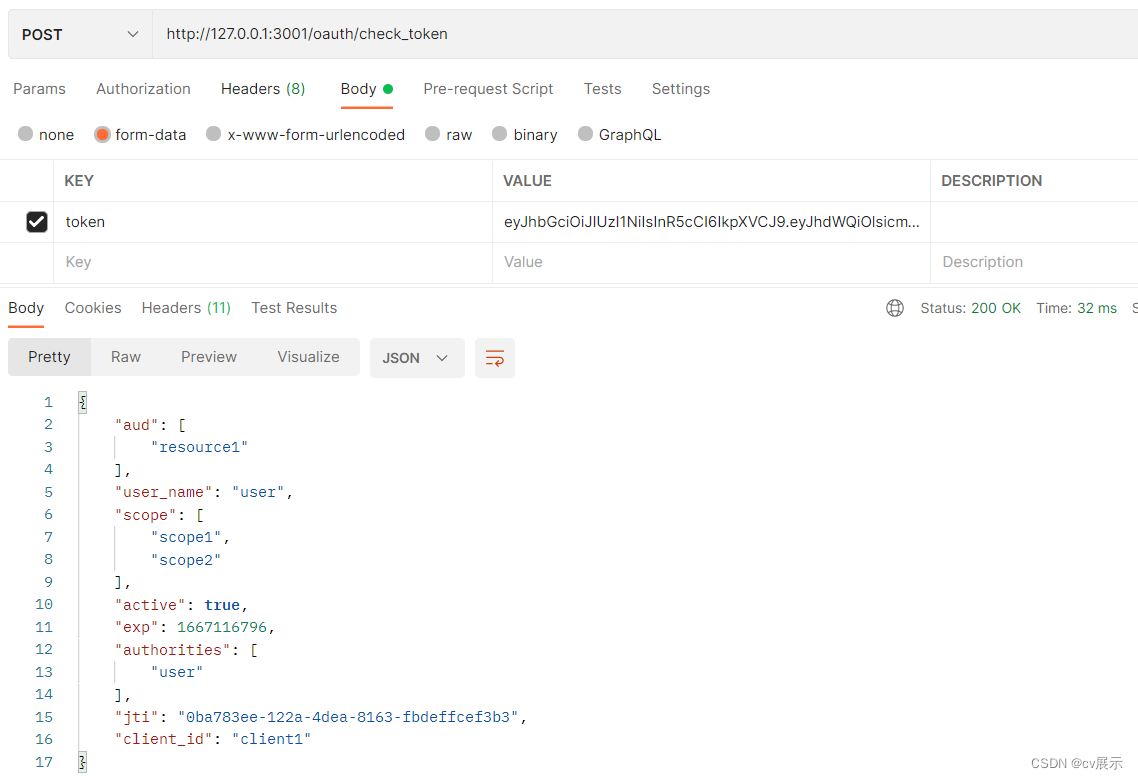Screen dimensions: 1138x779
Task: Show the response Cookies tab
Action: [x=93, y=308]
